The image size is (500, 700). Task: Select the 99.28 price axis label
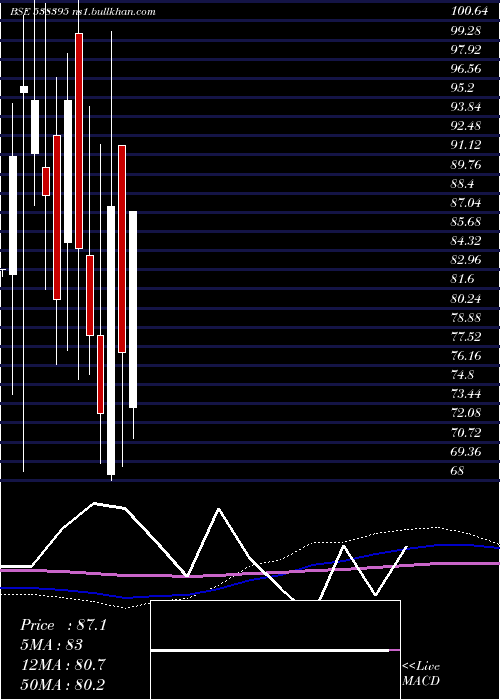(466, 31)
